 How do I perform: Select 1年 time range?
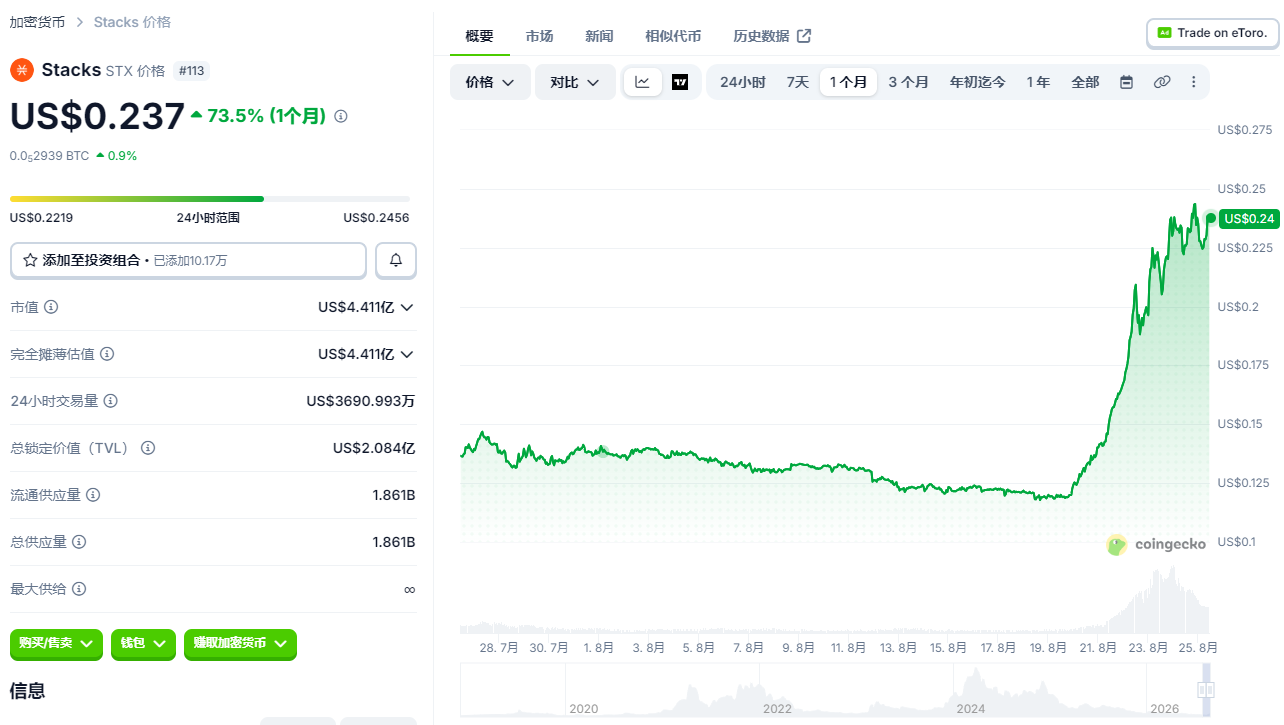[x=1038, y=82]
